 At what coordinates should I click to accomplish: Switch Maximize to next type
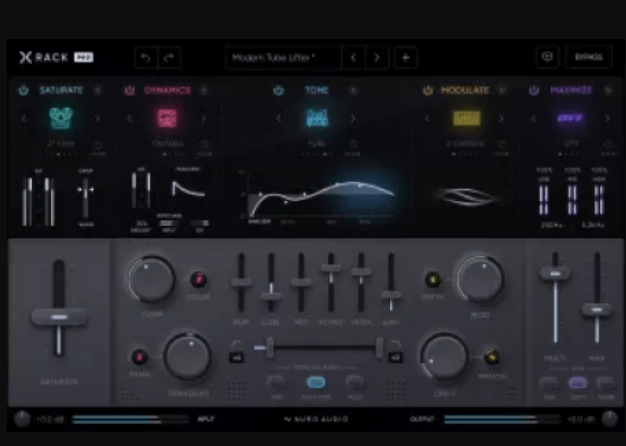click(607, 119)
